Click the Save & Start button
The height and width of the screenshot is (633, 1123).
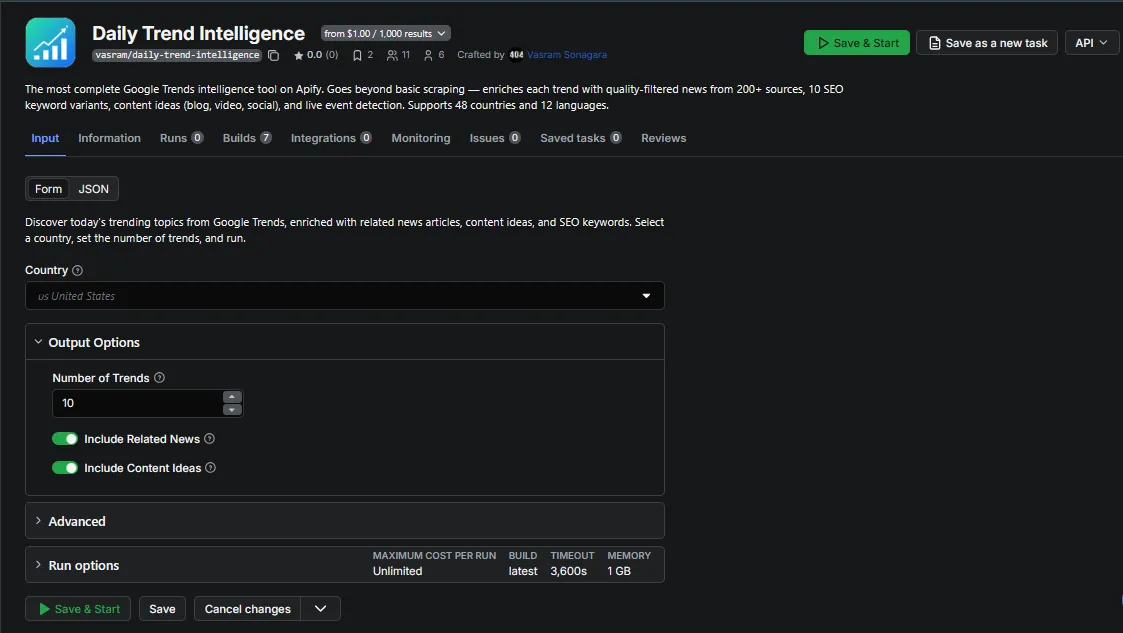tap(856, 42)
